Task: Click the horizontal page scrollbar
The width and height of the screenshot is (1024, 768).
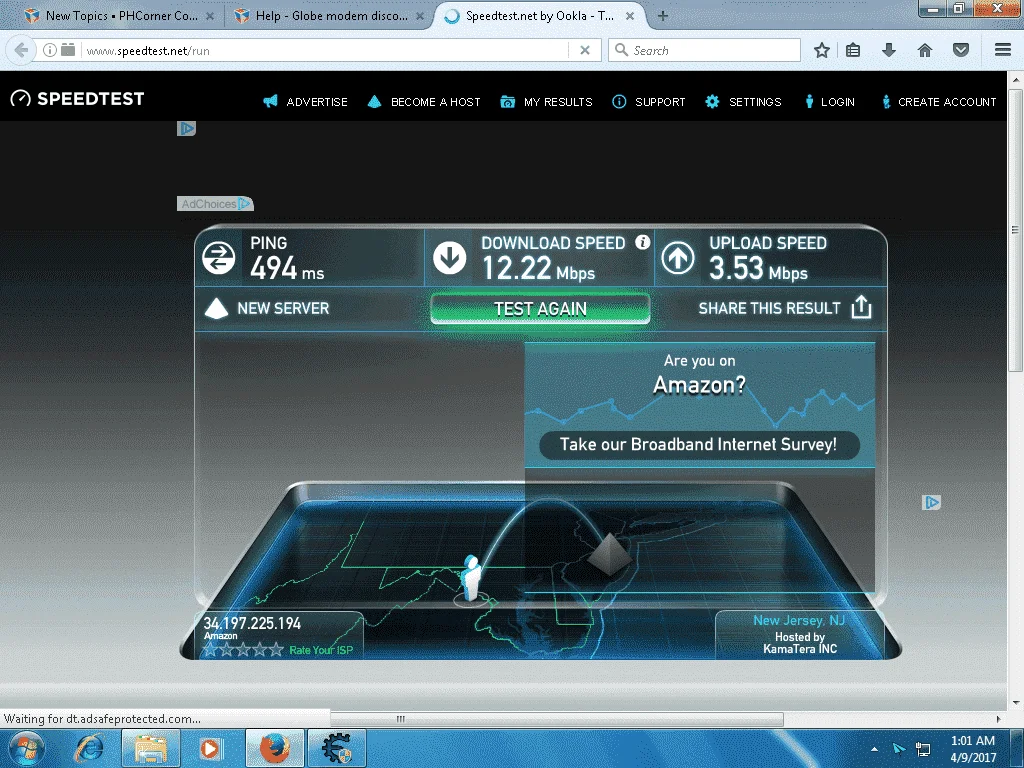Action: tap(556, 719)
